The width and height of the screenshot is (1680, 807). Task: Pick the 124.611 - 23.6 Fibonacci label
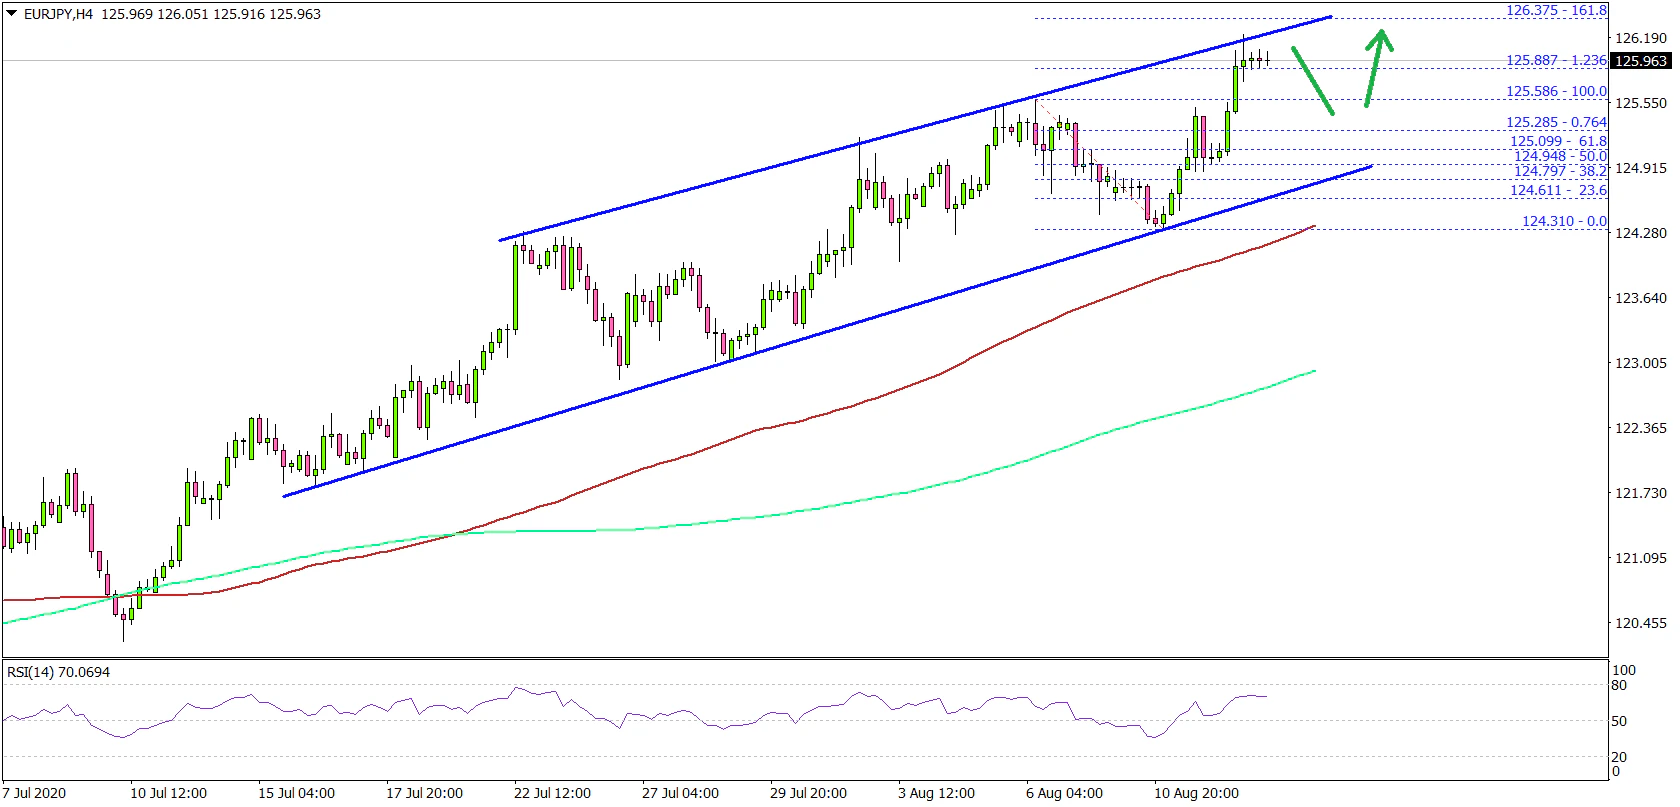1558,190
